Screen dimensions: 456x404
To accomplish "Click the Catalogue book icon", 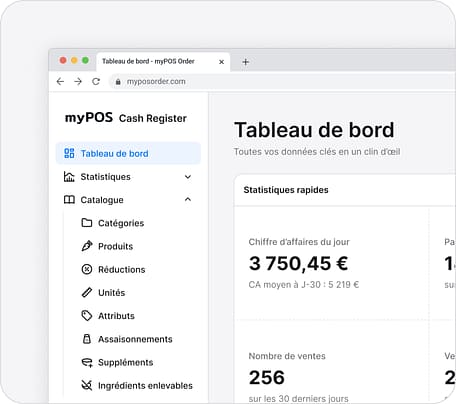I will pos(69,200).
